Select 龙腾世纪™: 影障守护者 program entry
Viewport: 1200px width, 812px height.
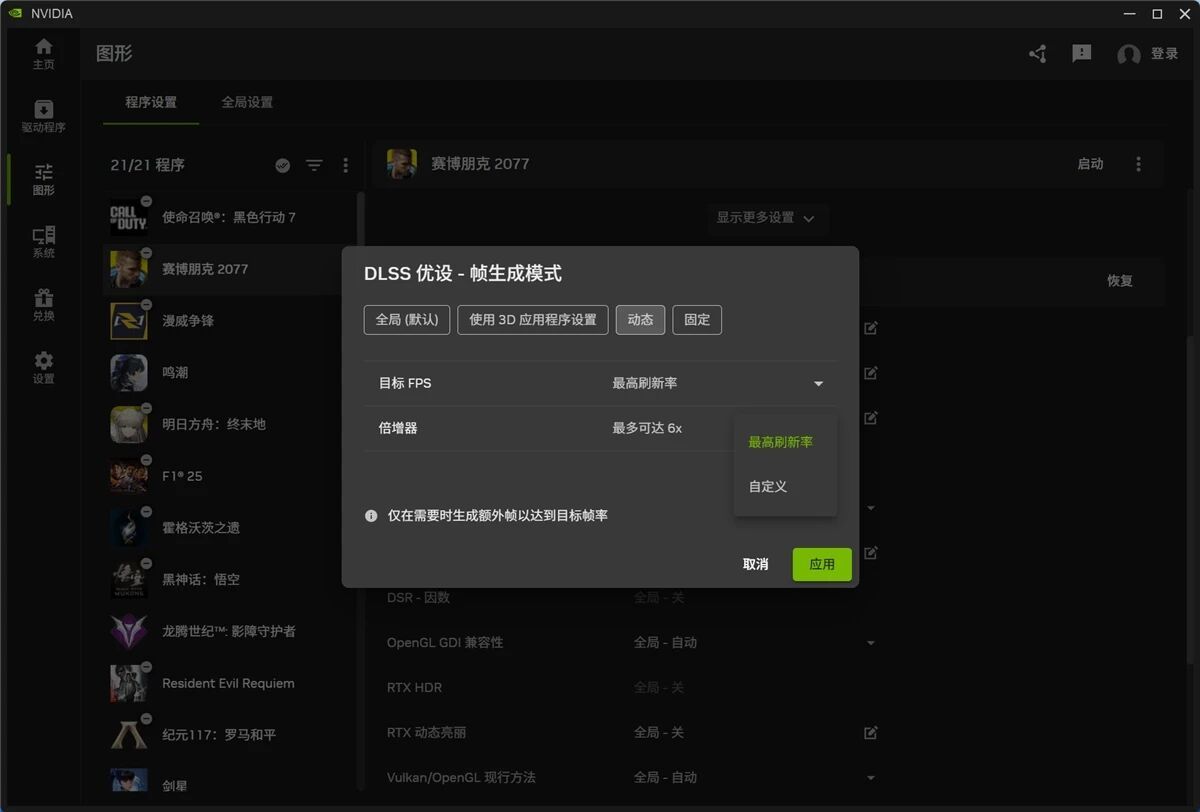[x=231, y=631]
